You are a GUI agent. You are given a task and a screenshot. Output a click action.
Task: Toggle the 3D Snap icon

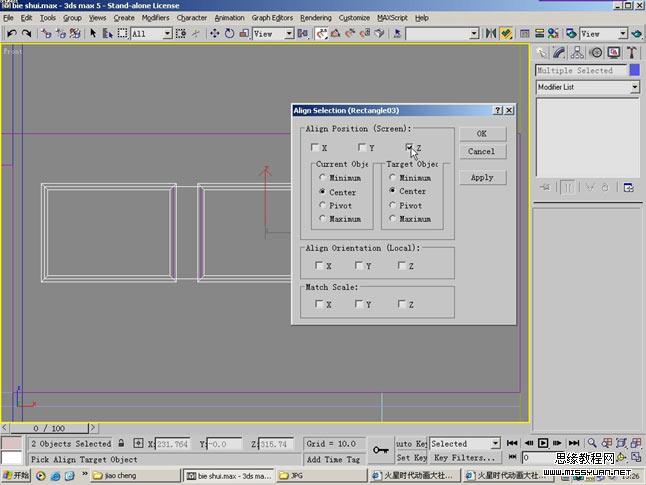(321, 33)
